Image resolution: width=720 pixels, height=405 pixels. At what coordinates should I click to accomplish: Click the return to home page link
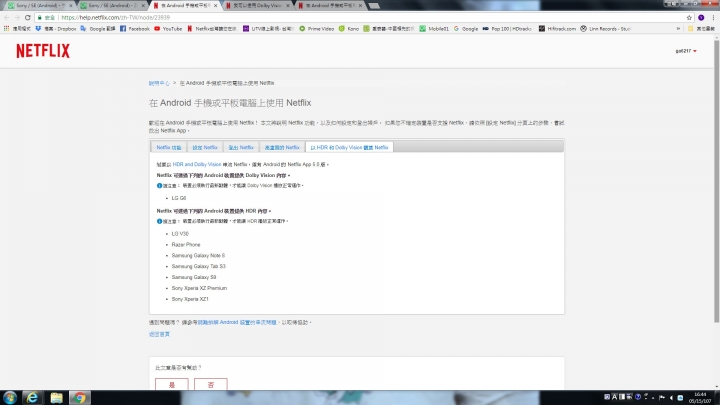[159, 334]
